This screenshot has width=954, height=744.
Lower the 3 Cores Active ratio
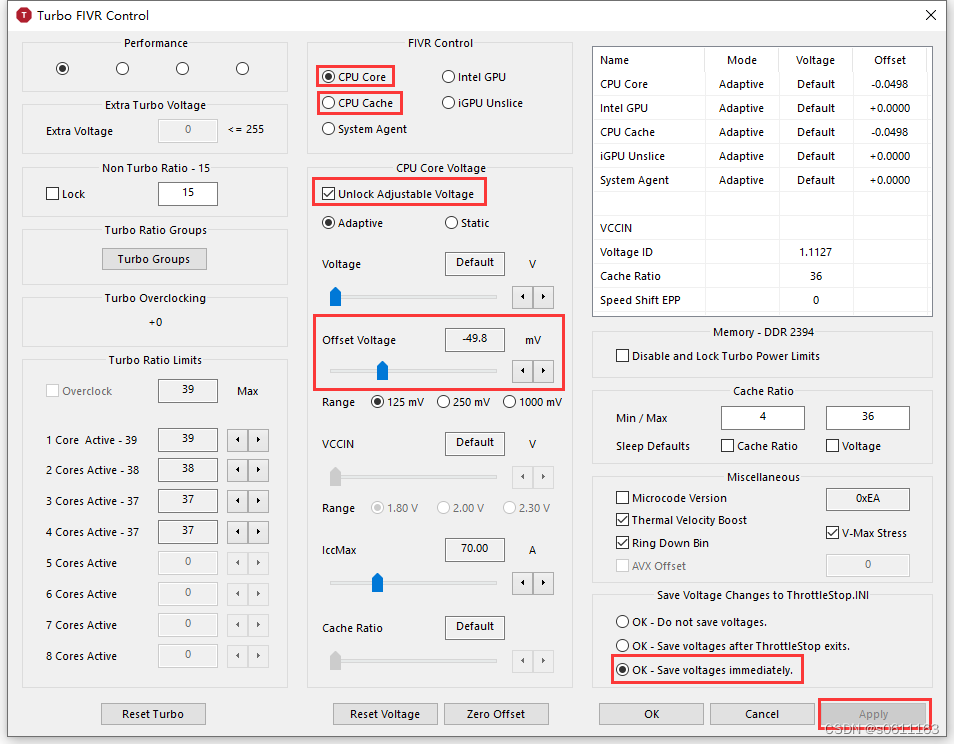(238, 501)
